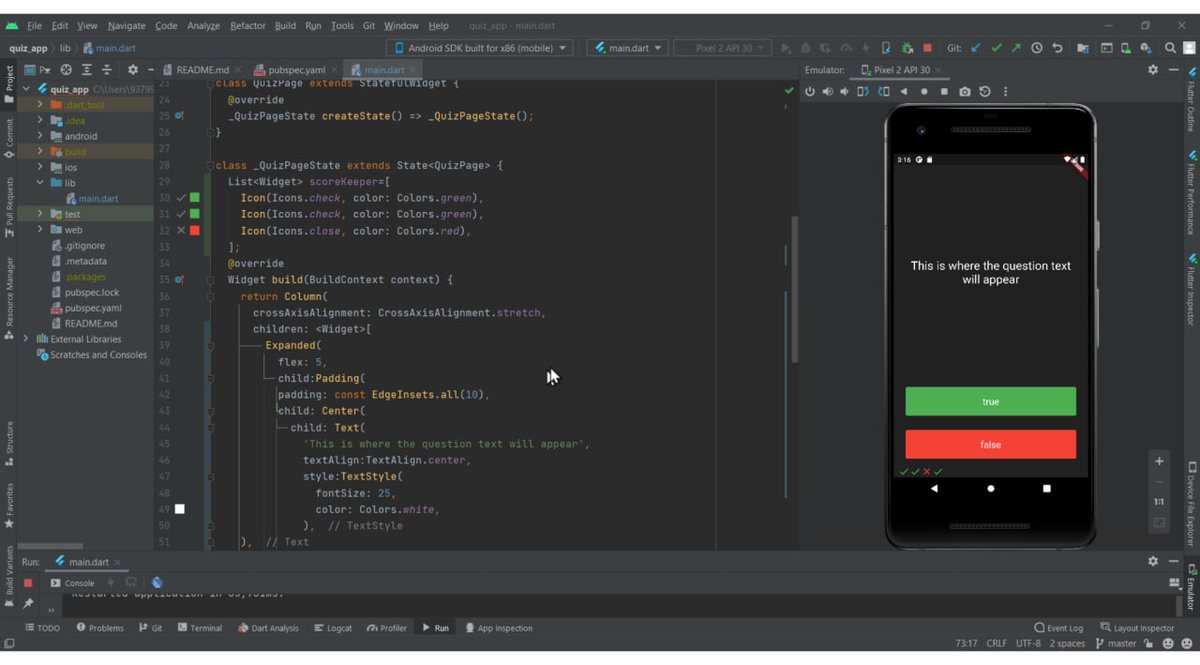Open Project panel options gear
Image resolution: width=1200 pixels, height=665 pixels.
click(133, 70)
